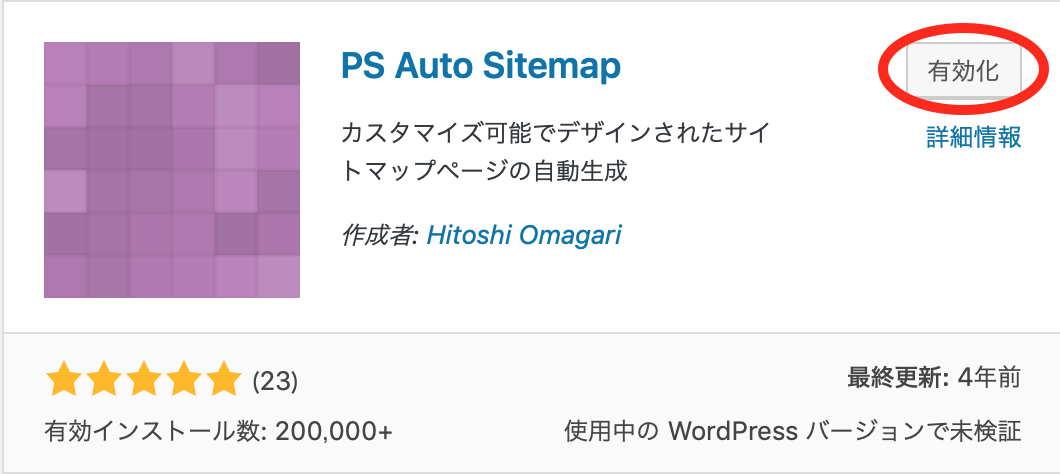Visit author Hitoshi Omagari's link
Viewport: 1060px width, 474px height.
[x=524, y=235]
